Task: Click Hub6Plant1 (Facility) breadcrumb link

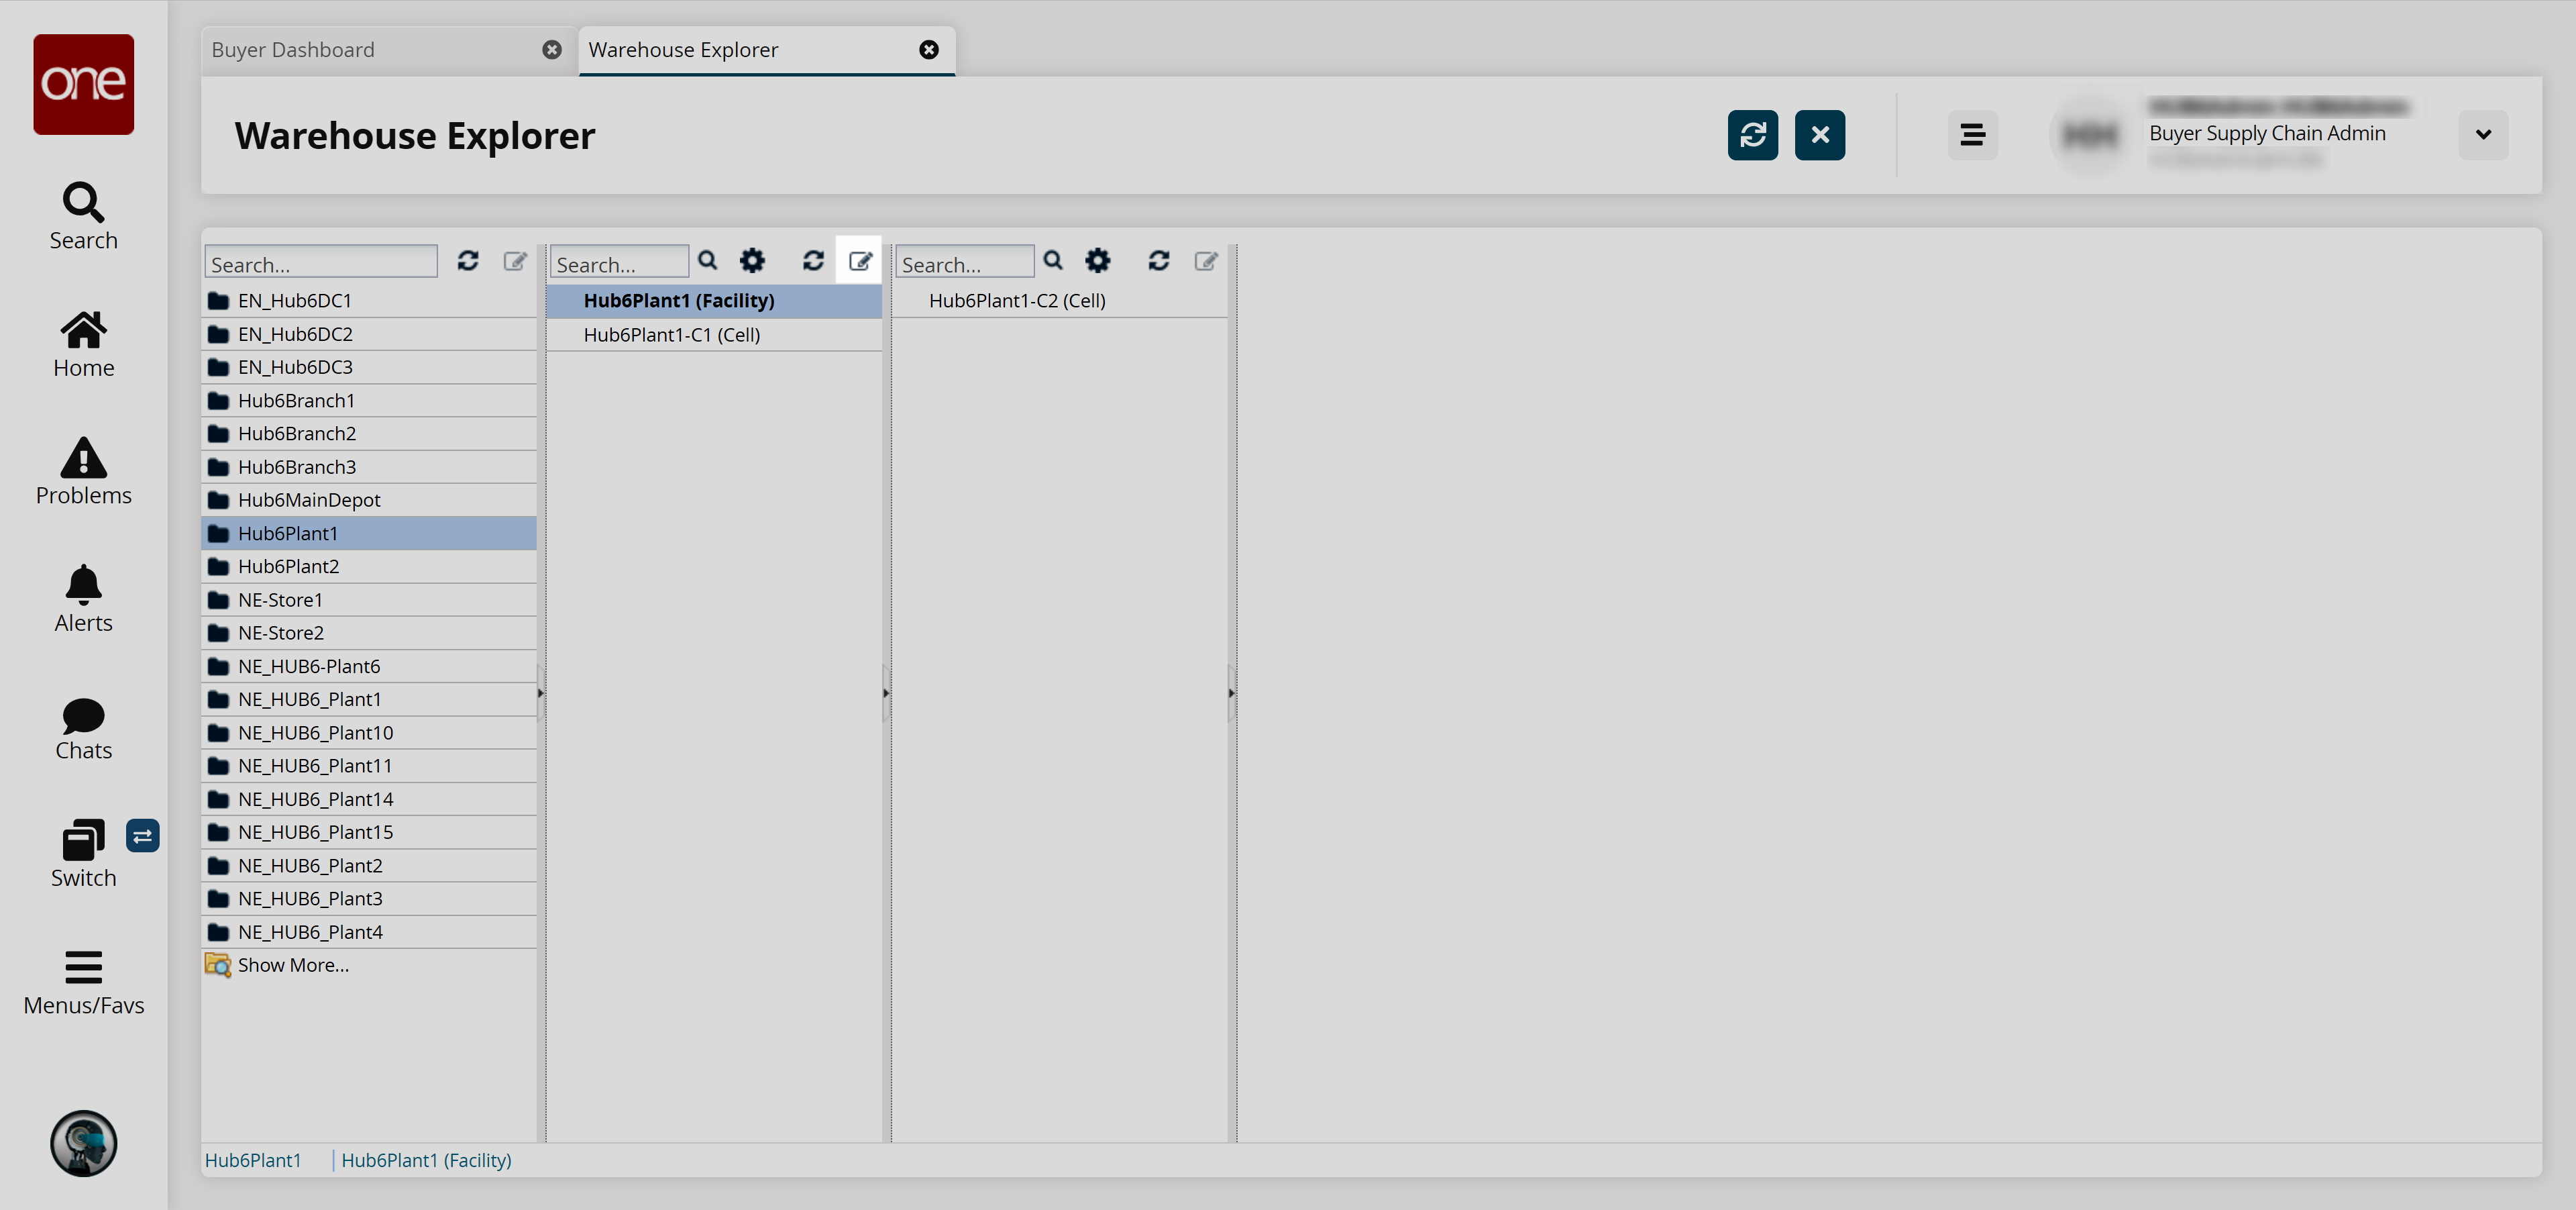Action: tap(426, 1160)
